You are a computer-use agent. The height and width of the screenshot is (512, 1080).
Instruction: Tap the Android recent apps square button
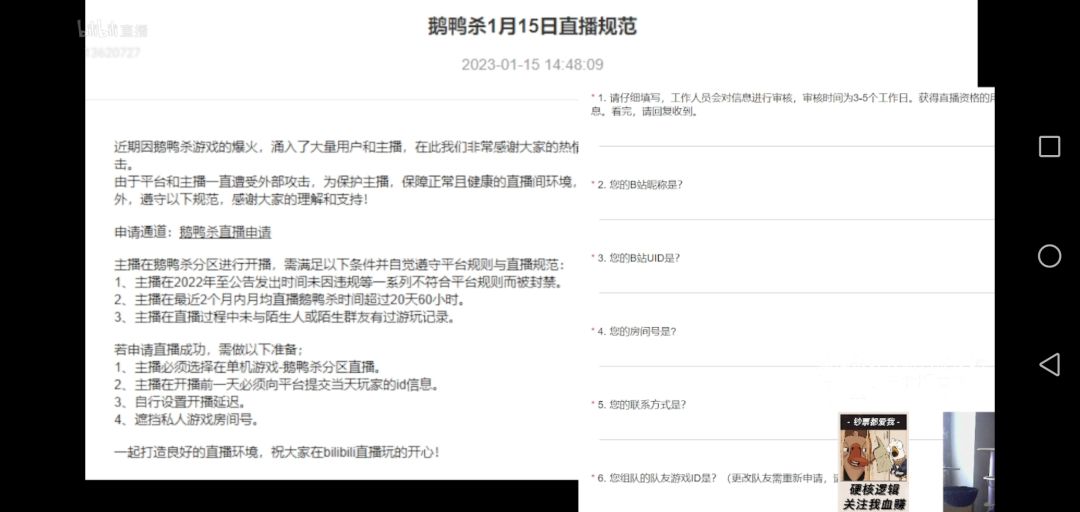click(x=1049, y=147)
